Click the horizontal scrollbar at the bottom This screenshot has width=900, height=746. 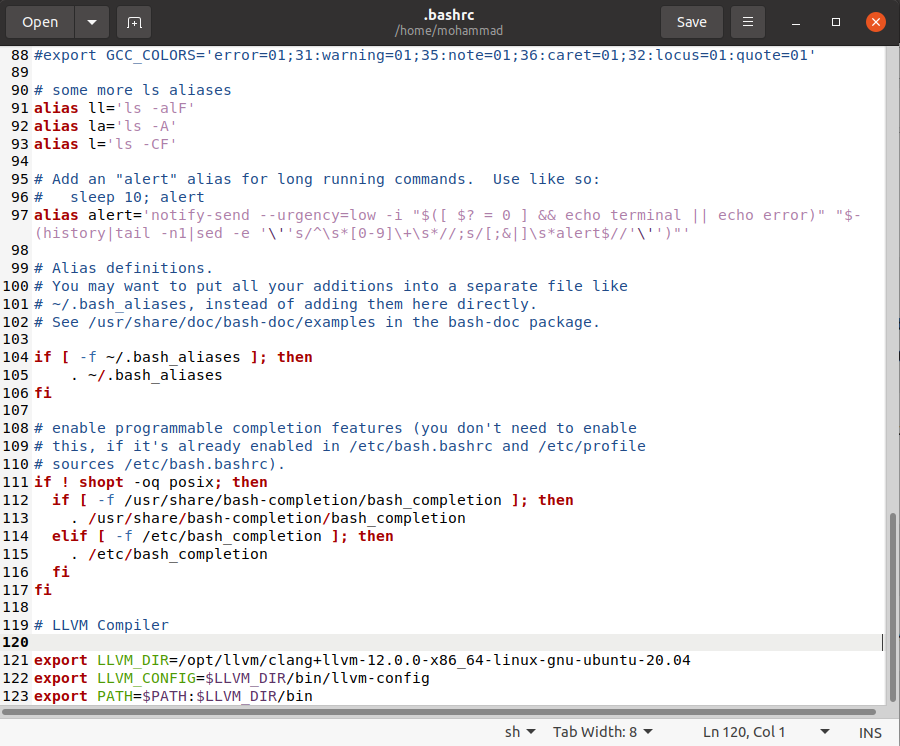[x=440, y=712]
